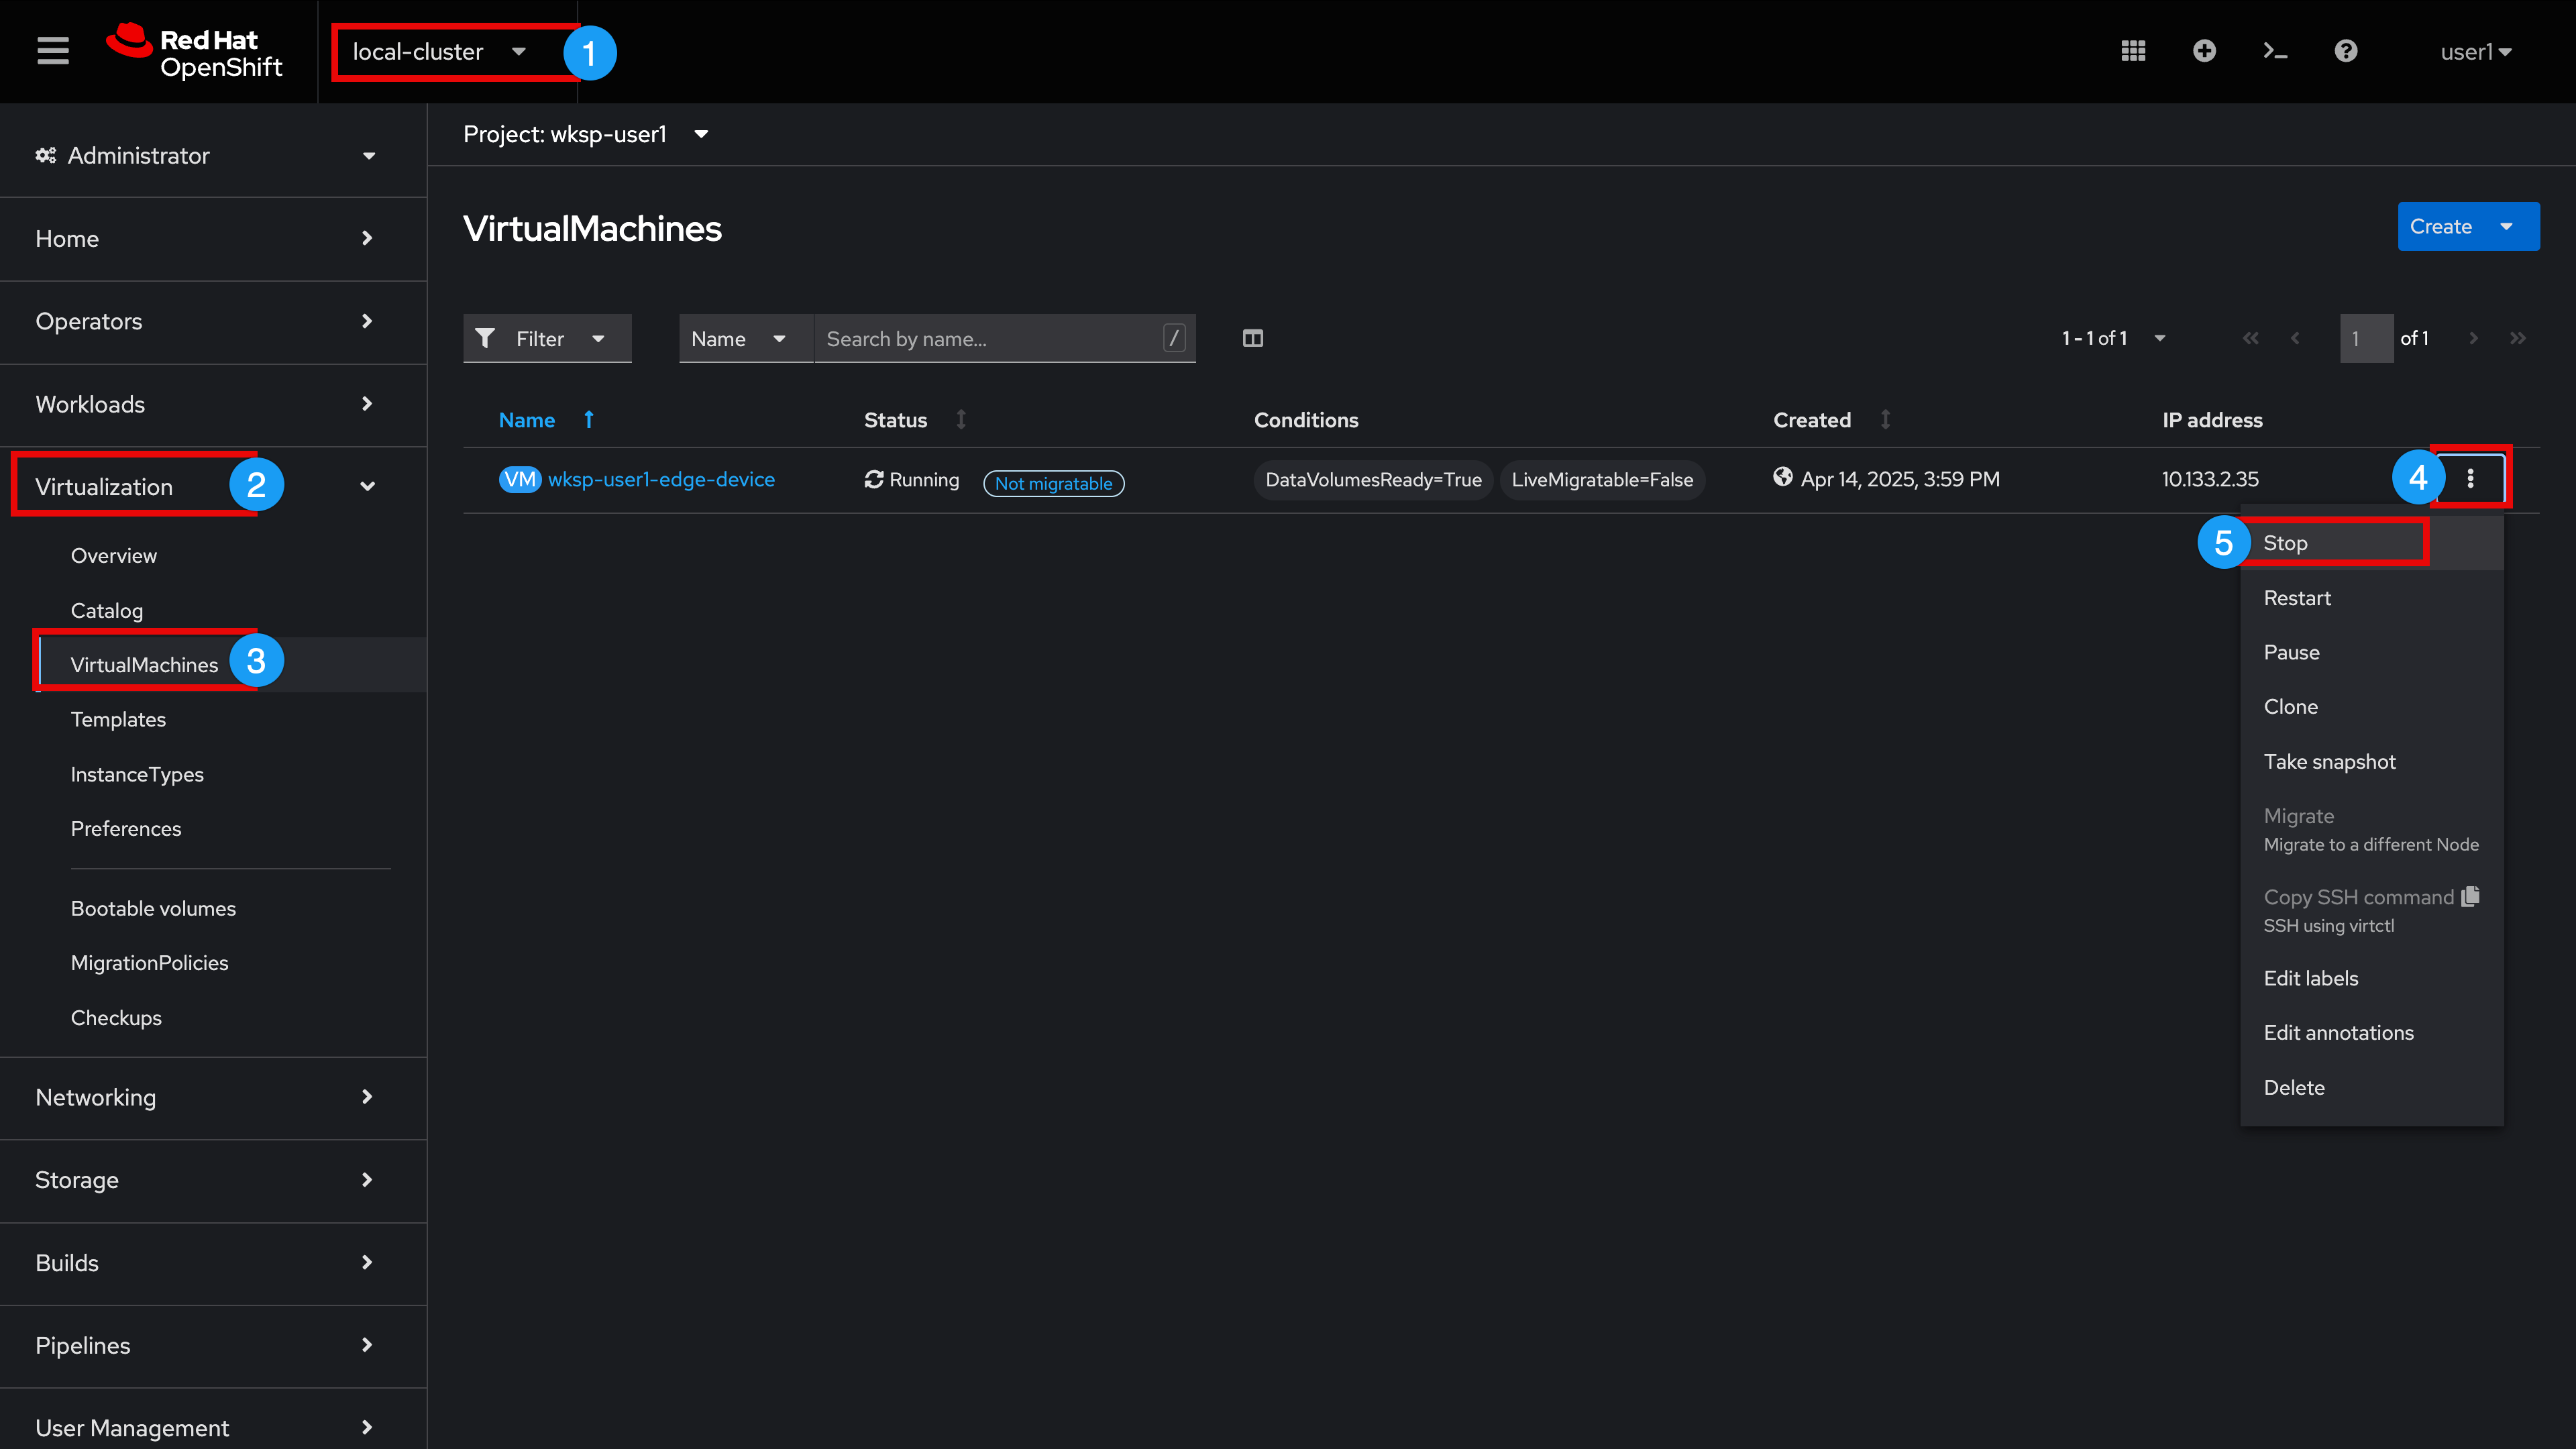Click the Red Hat OpenShift logo
The width and height of the screenshot is (2576, 1449).
coord(195,52)
